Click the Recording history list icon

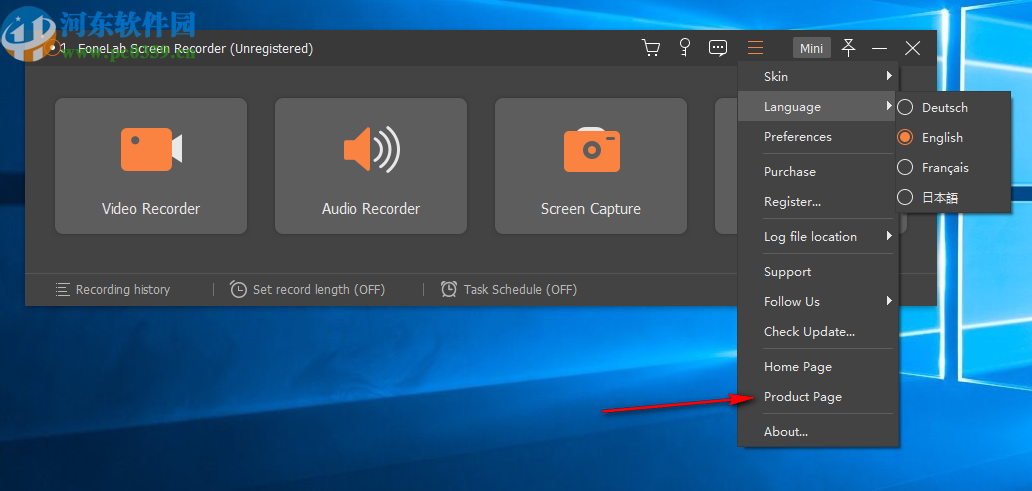point(63,290)
